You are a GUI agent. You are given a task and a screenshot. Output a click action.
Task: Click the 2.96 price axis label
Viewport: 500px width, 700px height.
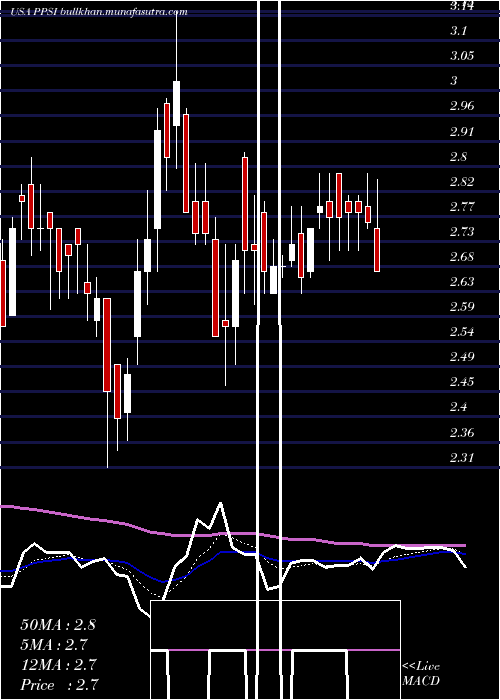pyautogui.click(x=462, y=106)
